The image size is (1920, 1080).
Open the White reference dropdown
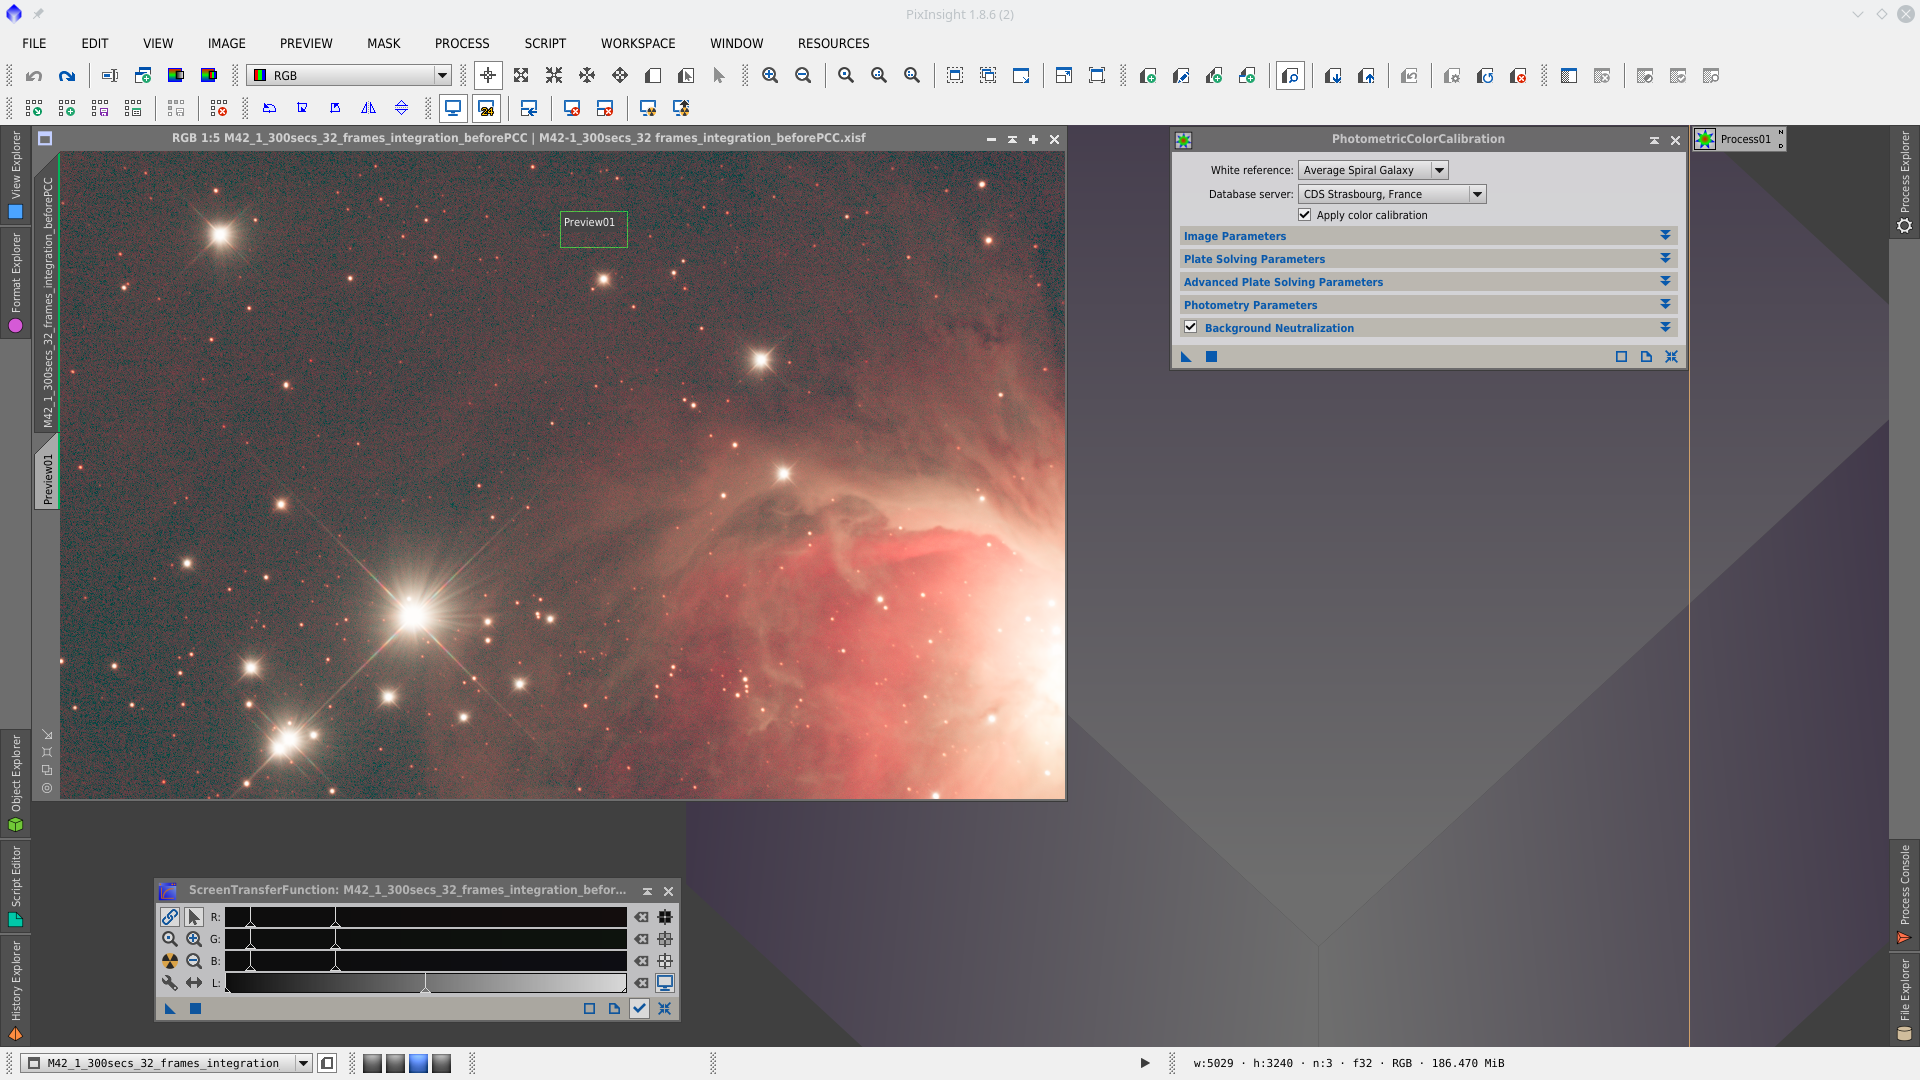(1439, 170)
